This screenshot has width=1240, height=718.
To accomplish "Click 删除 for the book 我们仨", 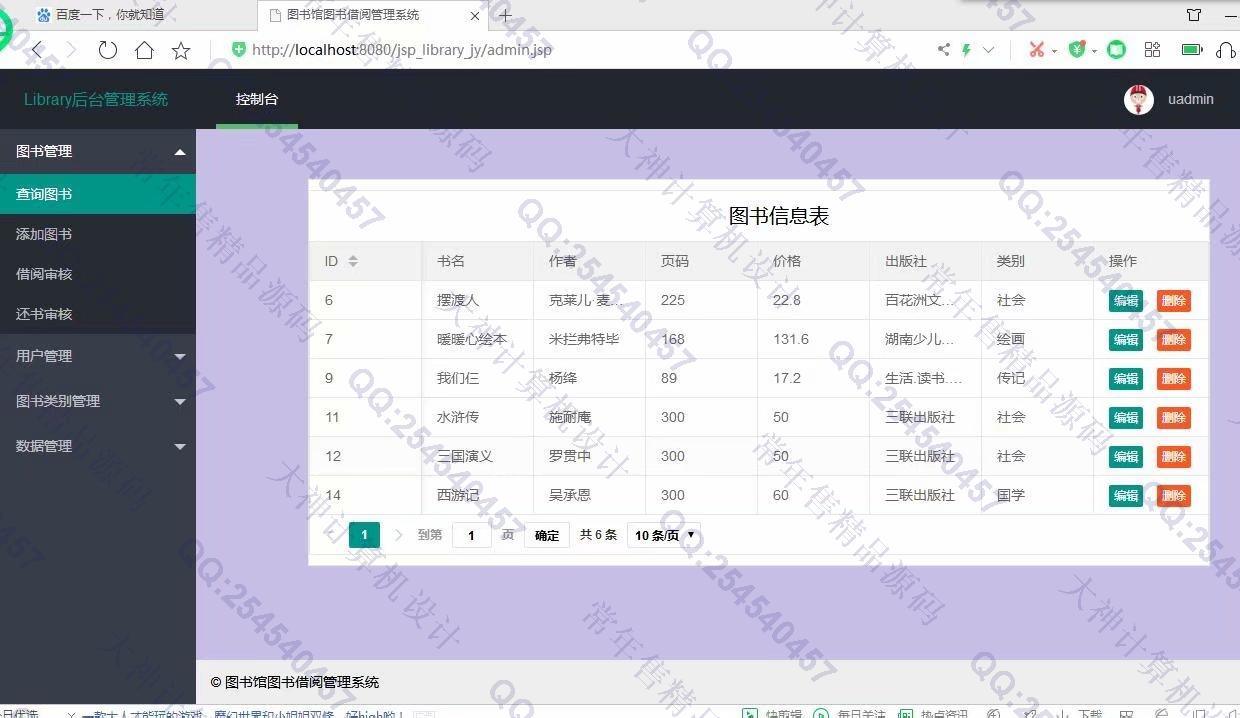I will tap(1174, 379).
